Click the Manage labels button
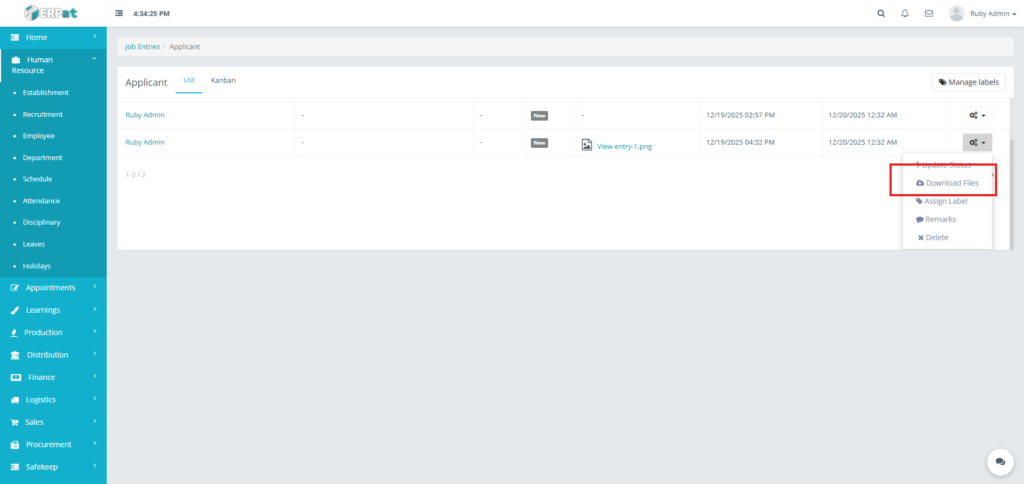Viewport: 1024px width, 484px height. coord(968,82)
